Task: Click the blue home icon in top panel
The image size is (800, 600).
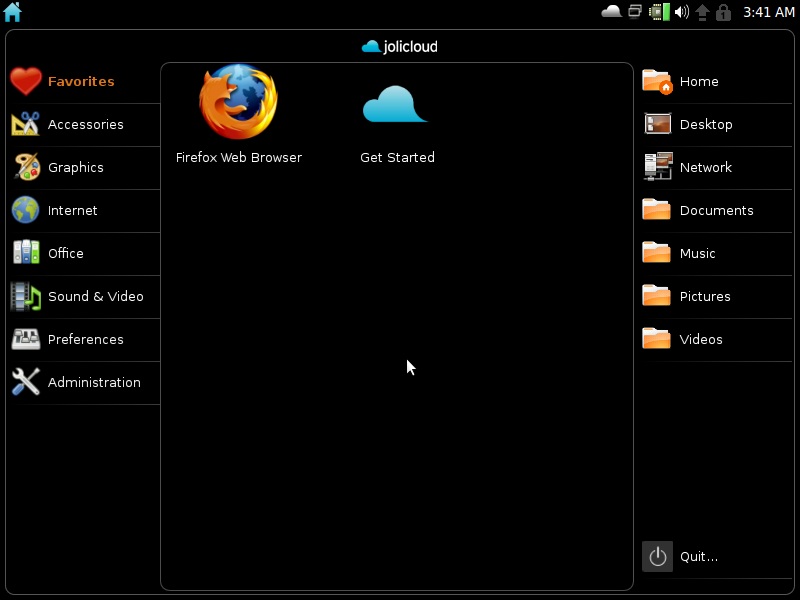Action: click(12, 12)
